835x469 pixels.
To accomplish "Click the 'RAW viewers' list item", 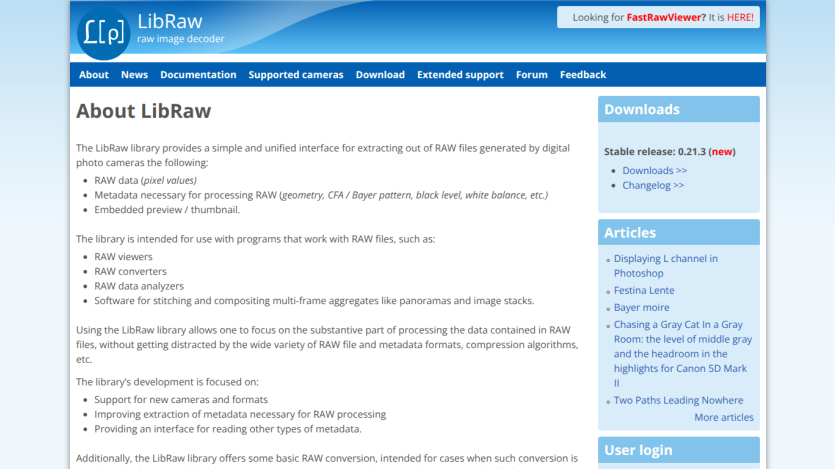I will pyautogui.click(x=123, y=257).
